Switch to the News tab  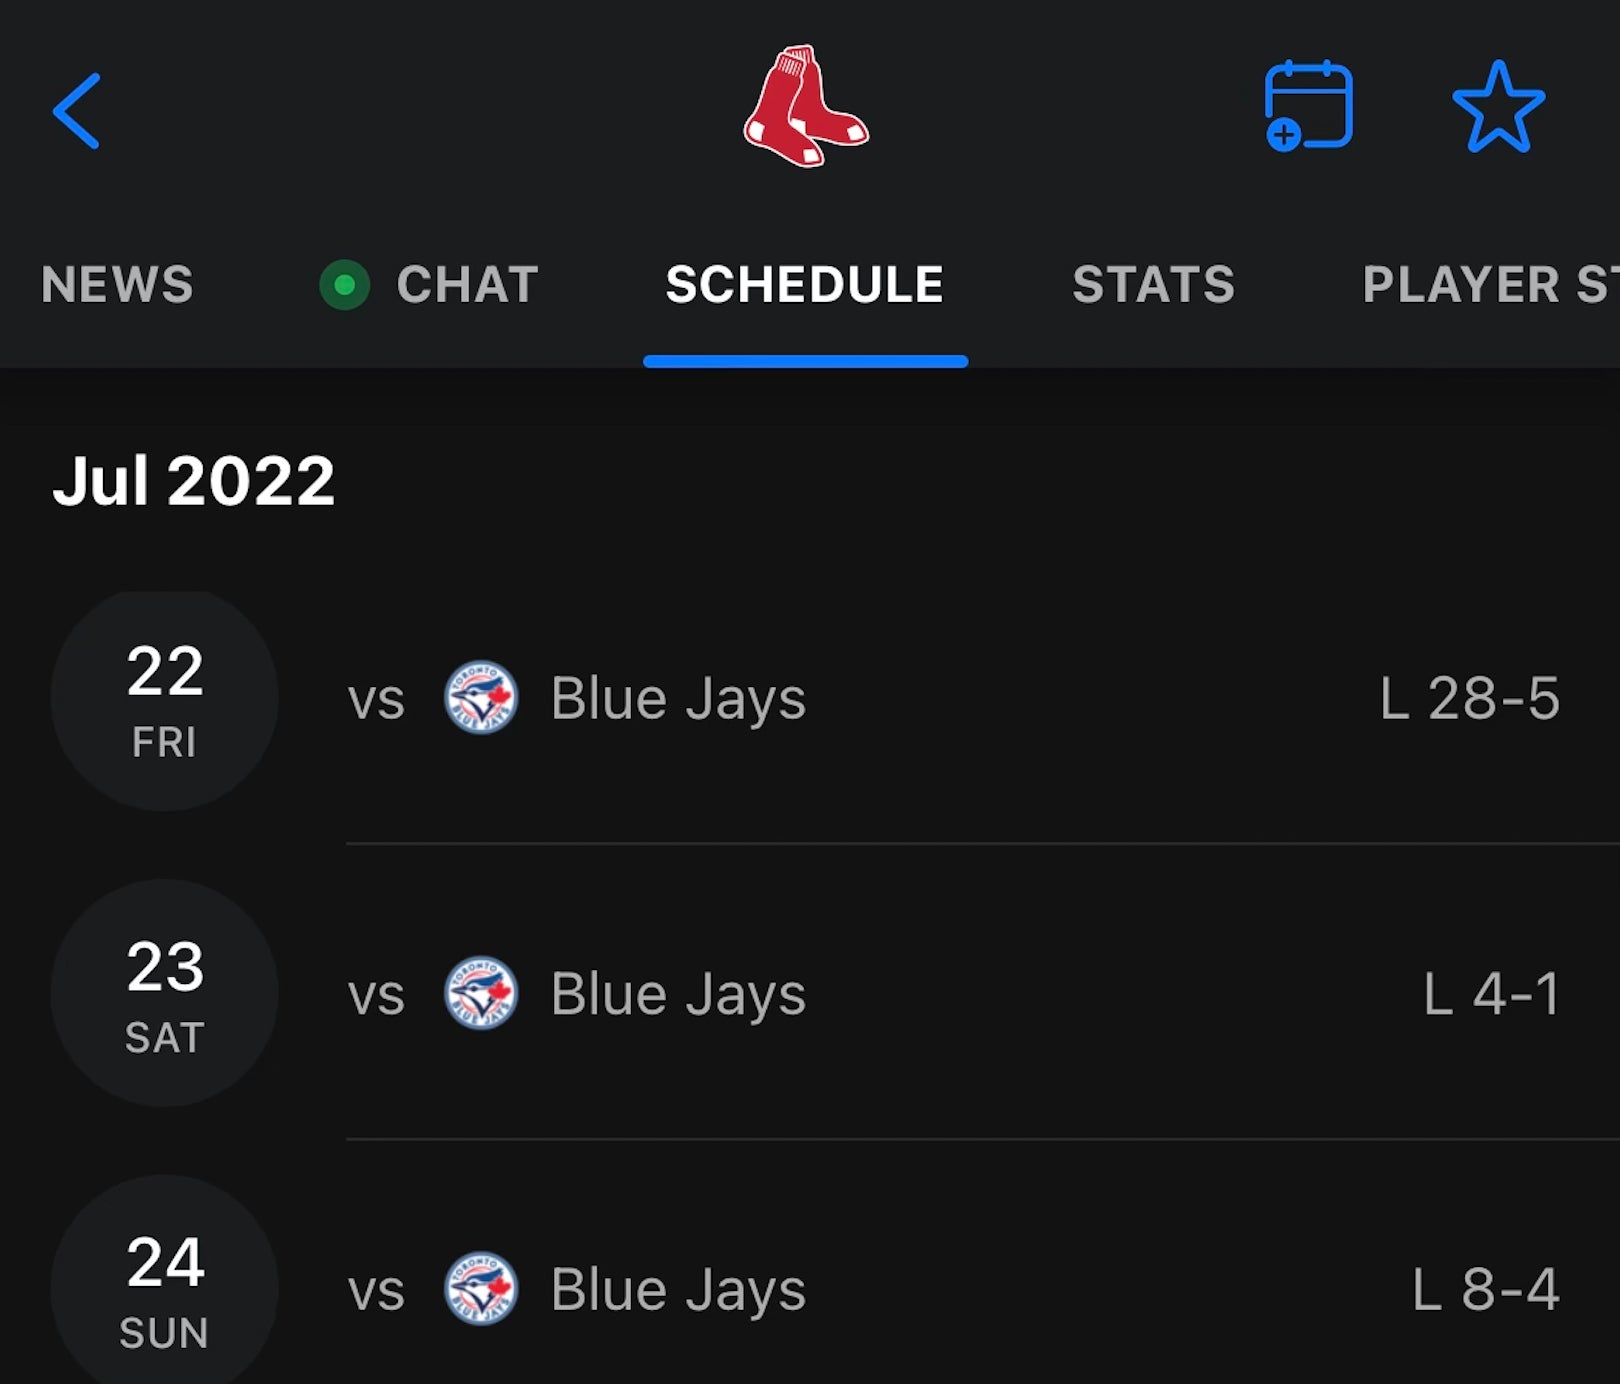tap(117, 285)
